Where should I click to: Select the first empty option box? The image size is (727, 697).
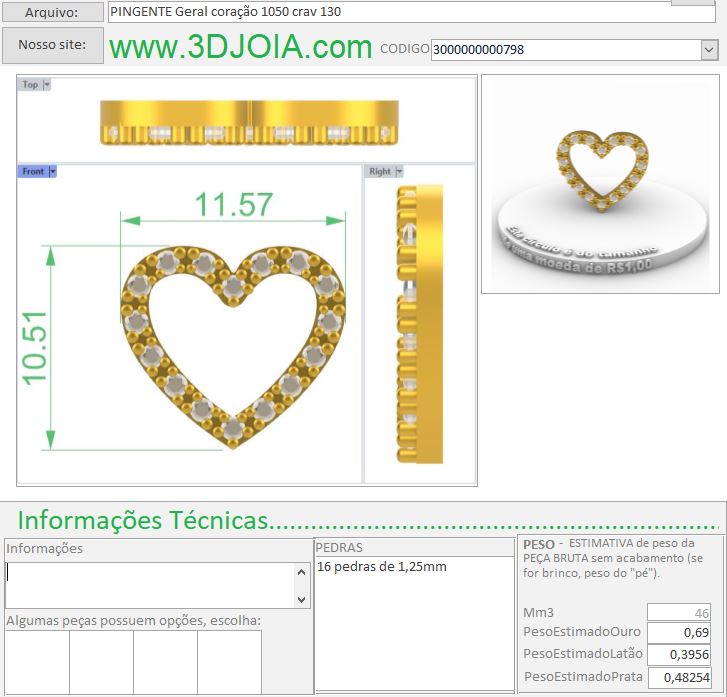[37, 660]
